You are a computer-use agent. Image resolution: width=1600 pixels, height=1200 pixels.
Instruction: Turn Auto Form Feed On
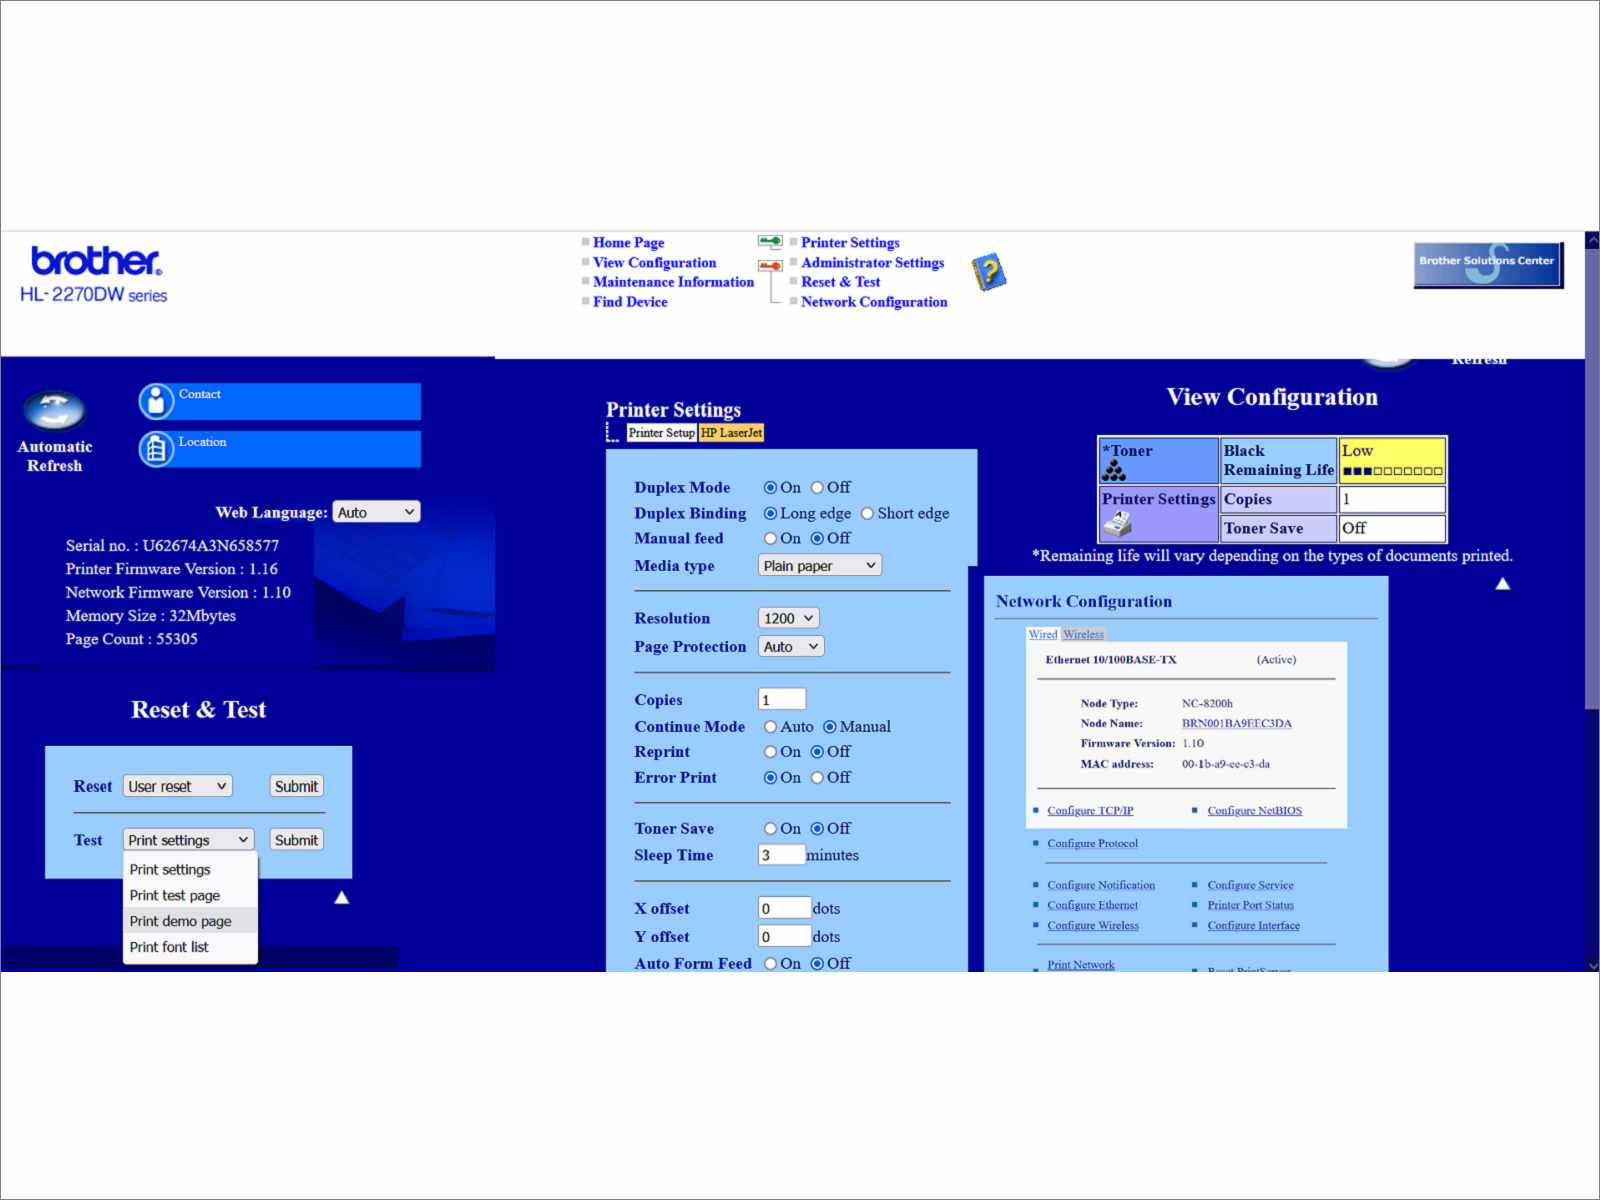click(770, 964)
